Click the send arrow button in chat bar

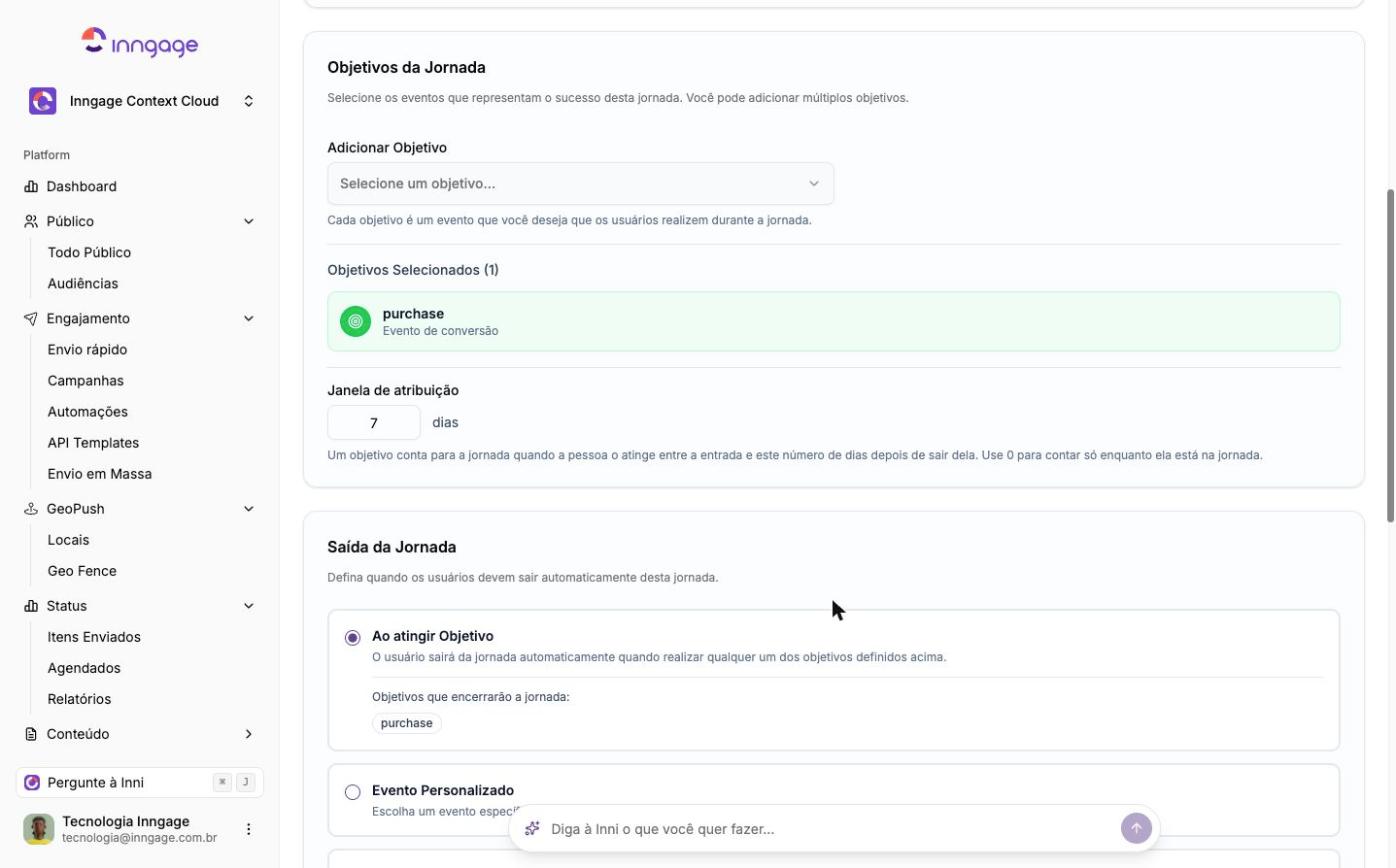click(1137, 829)
